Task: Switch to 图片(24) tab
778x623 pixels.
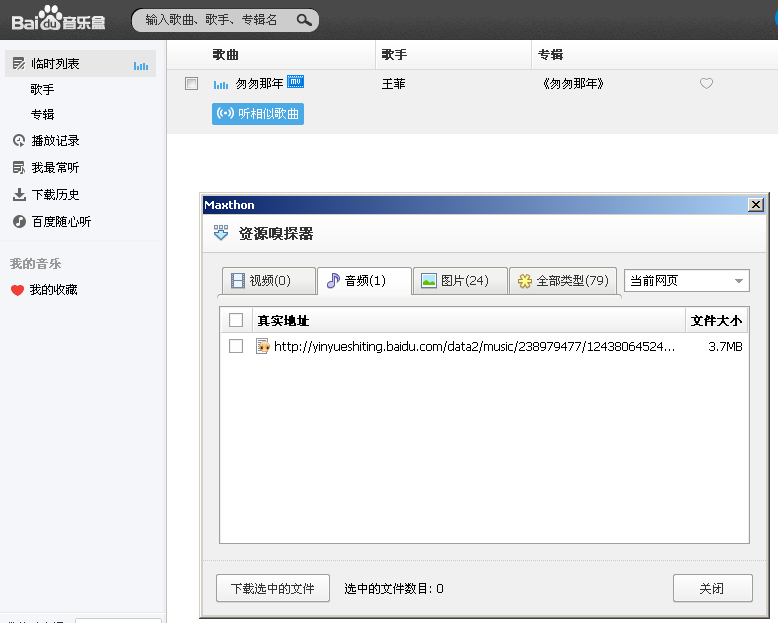Action: point(460,281)
